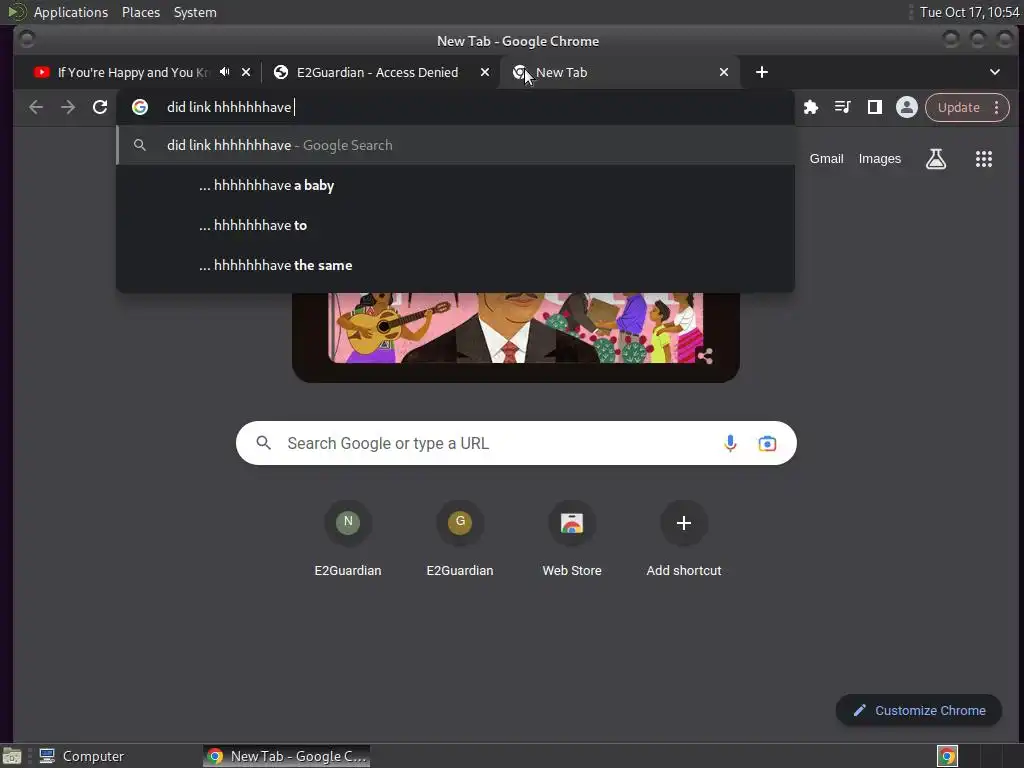Open the Web Store shortcut

(572, 539)
